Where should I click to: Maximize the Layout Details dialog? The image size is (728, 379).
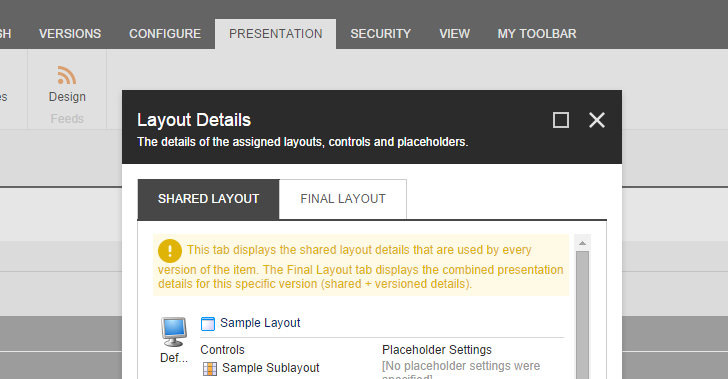[x=561, y=120]
